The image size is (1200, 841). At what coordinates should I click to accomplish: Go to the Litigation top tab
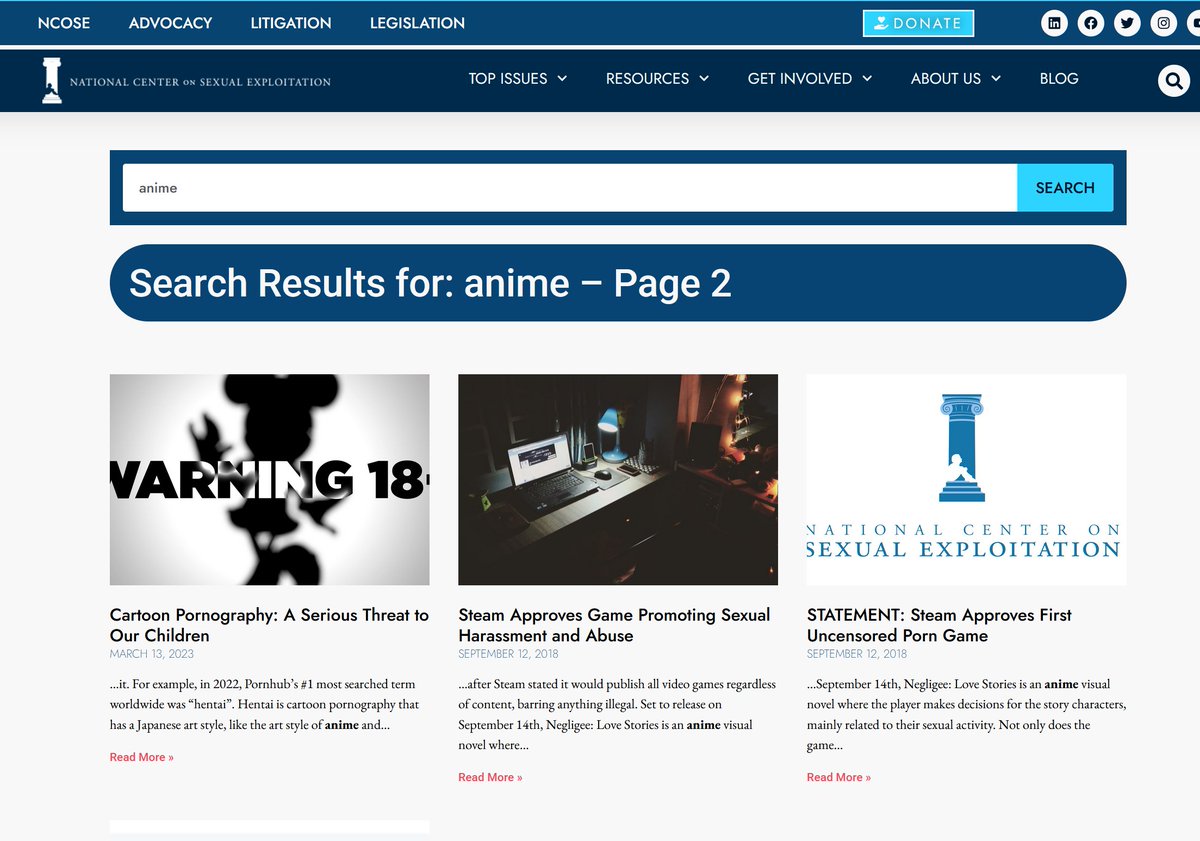tap(291, 22)
